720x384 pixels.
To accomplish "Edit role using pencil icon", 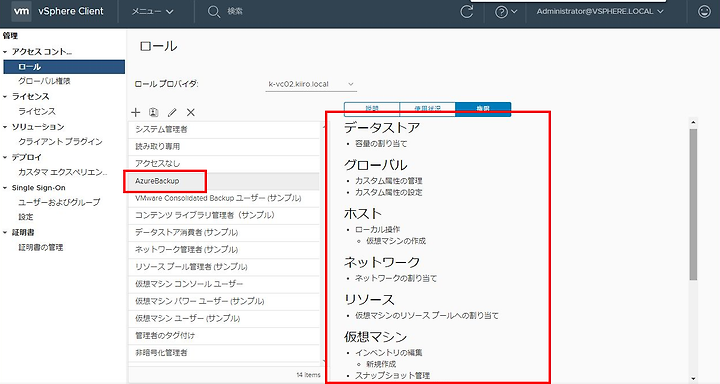I will (172, 112).
